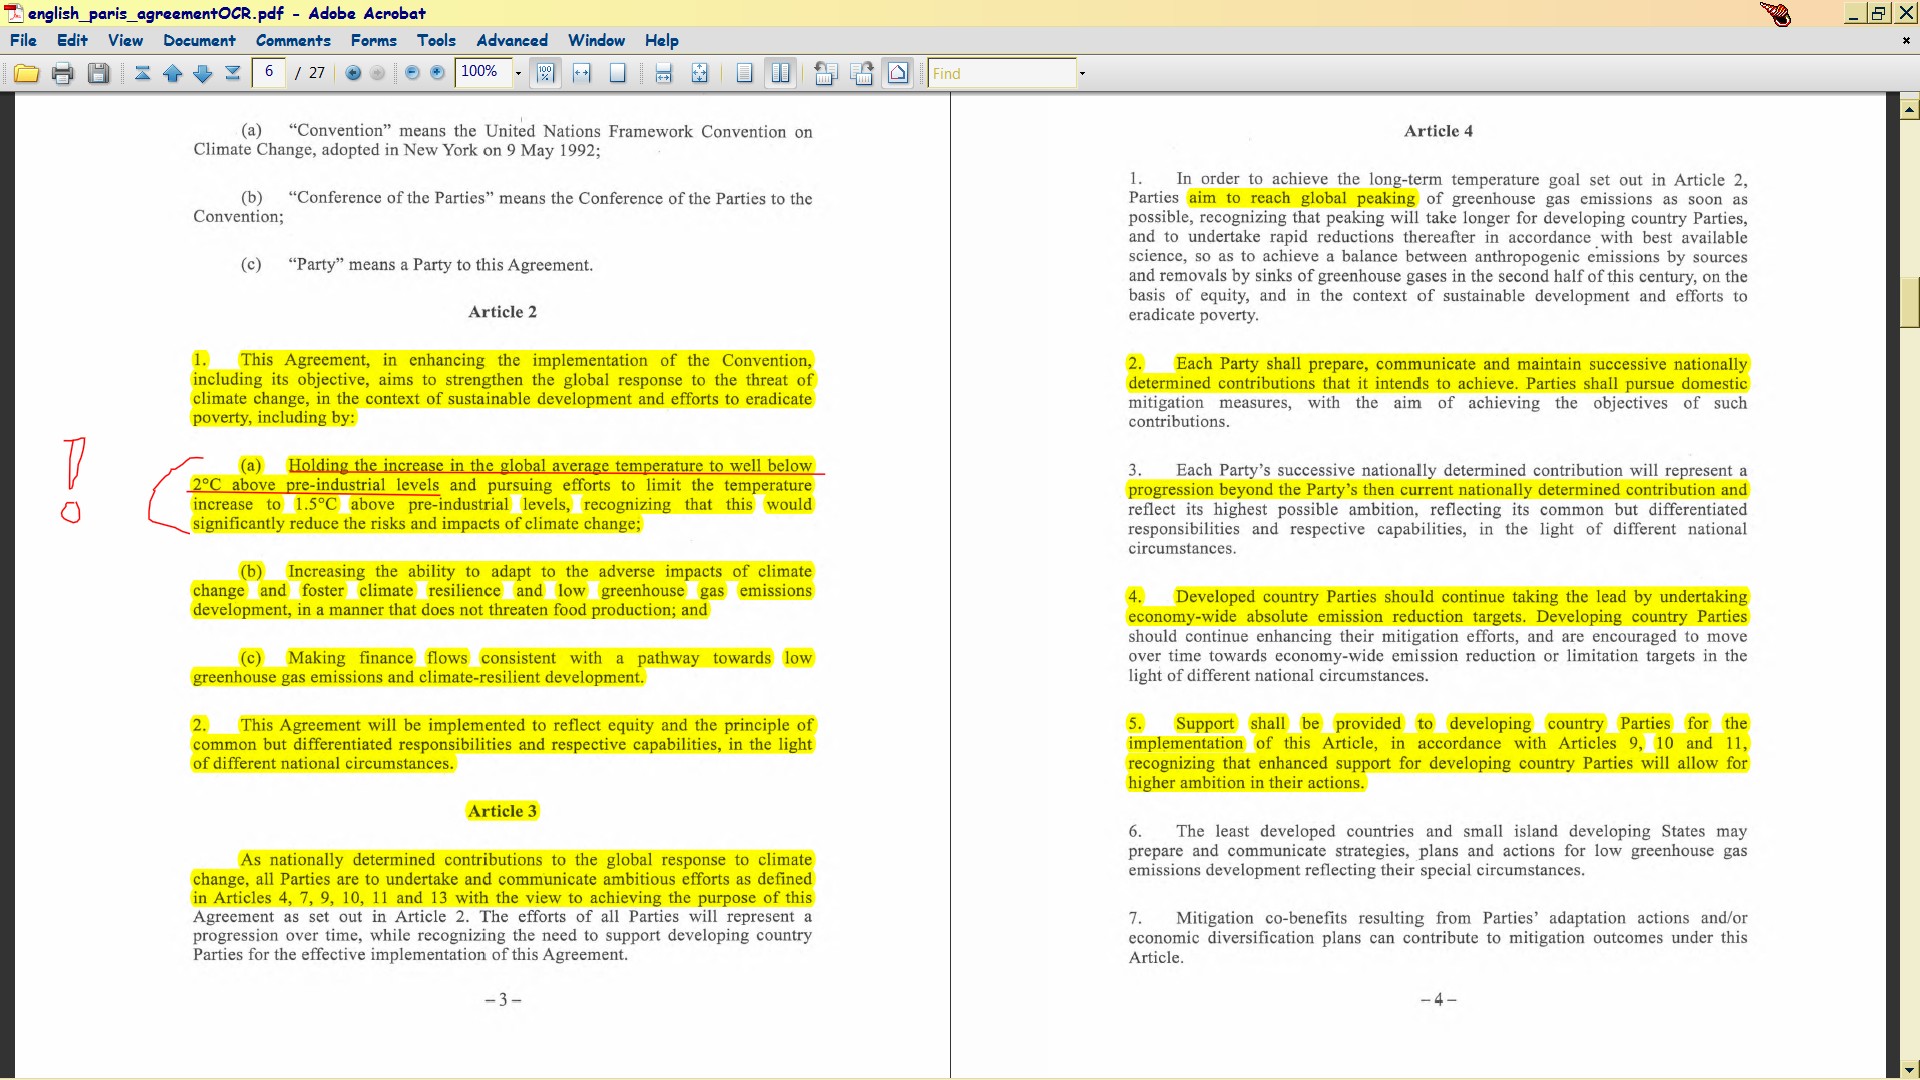This screenshot has width=1920, height=1080.
Task: Switch to single page layout
Action: tap(744, 73)
